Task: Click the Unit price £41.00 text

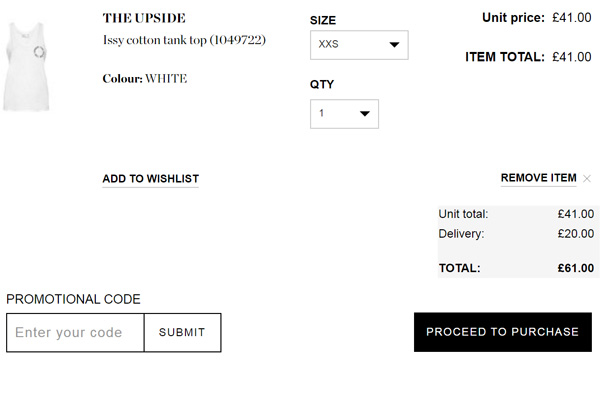Action: tap(536, 18)
